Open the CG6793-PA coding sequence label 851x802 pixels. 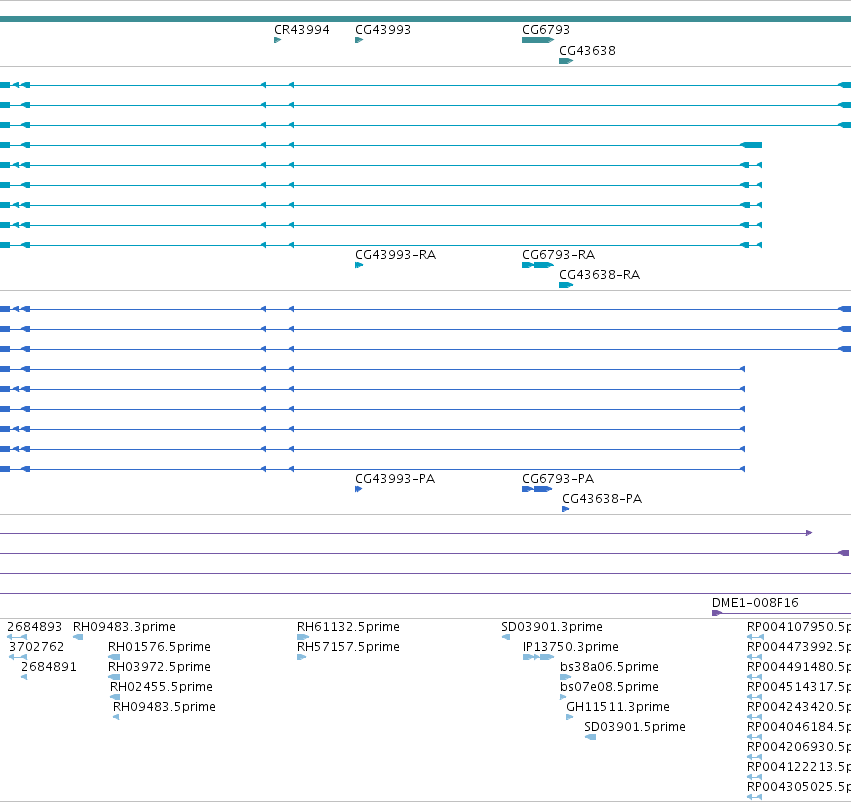[558, 479]
